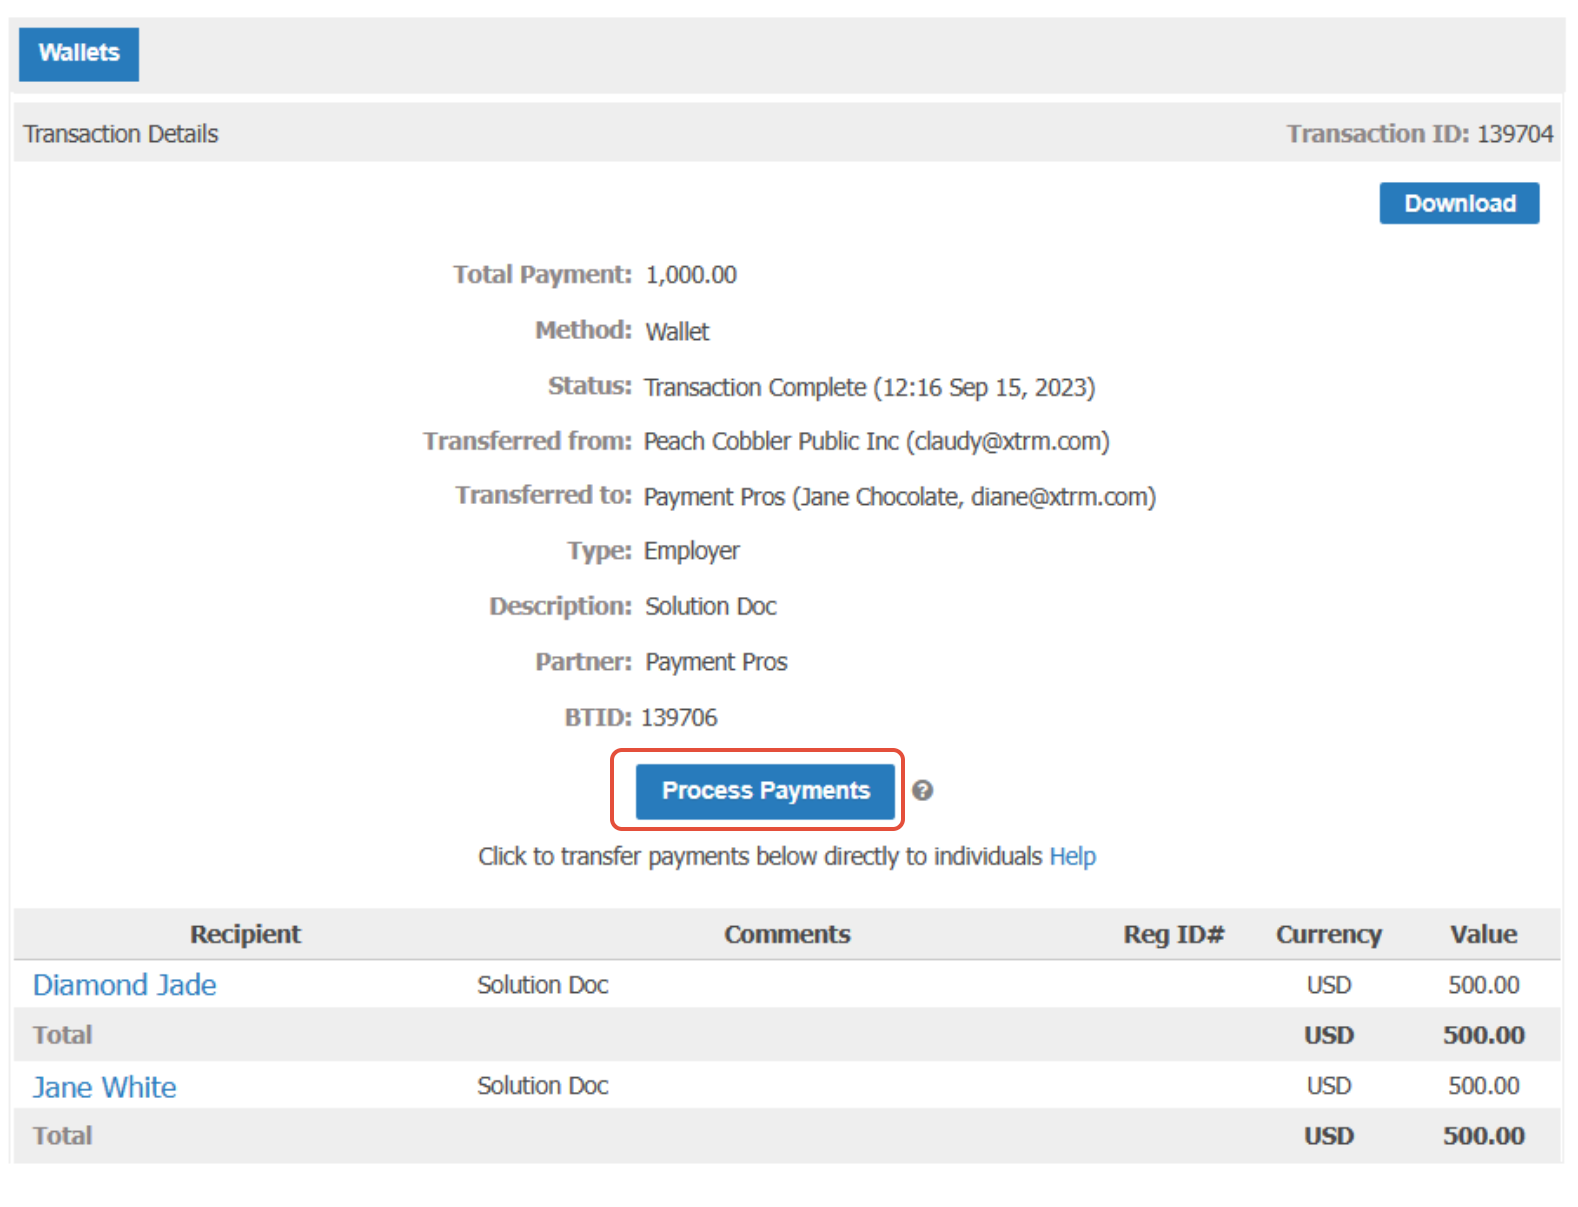Screen dimensions: 1578x1207
Task: Click the Download button
Action: [1459, 203]
